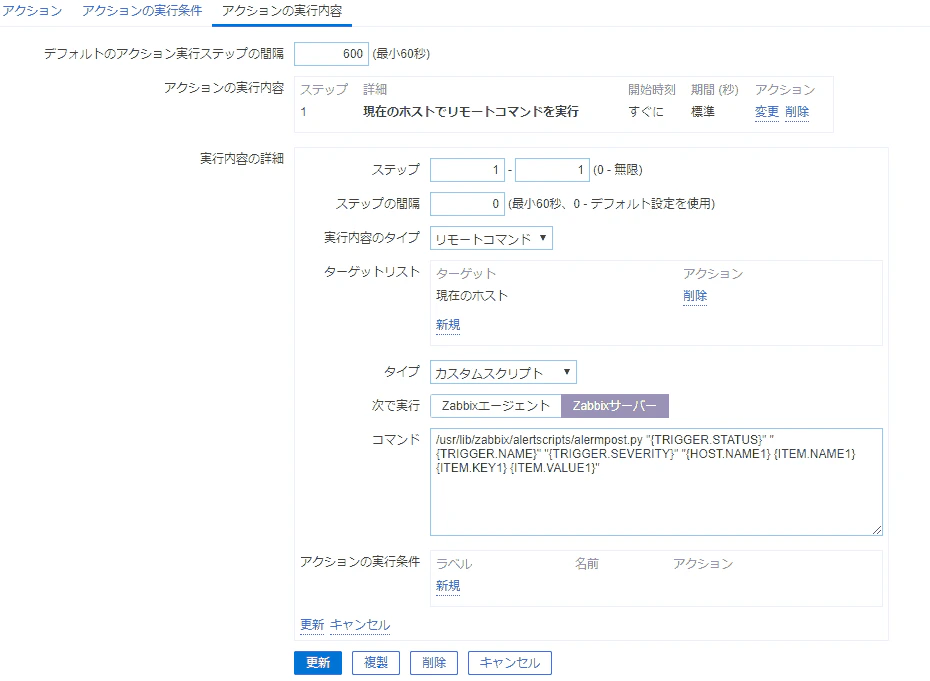The height and width of the screenshot is (681, 930).
Task: Focus the ステップ end number field
Action: pos(552,170)
